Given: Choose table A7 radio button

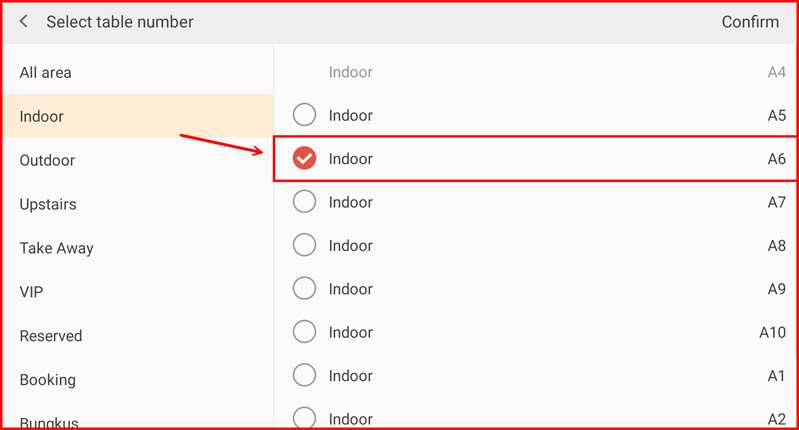Looking at the screenshot, I should pos(304,202).
